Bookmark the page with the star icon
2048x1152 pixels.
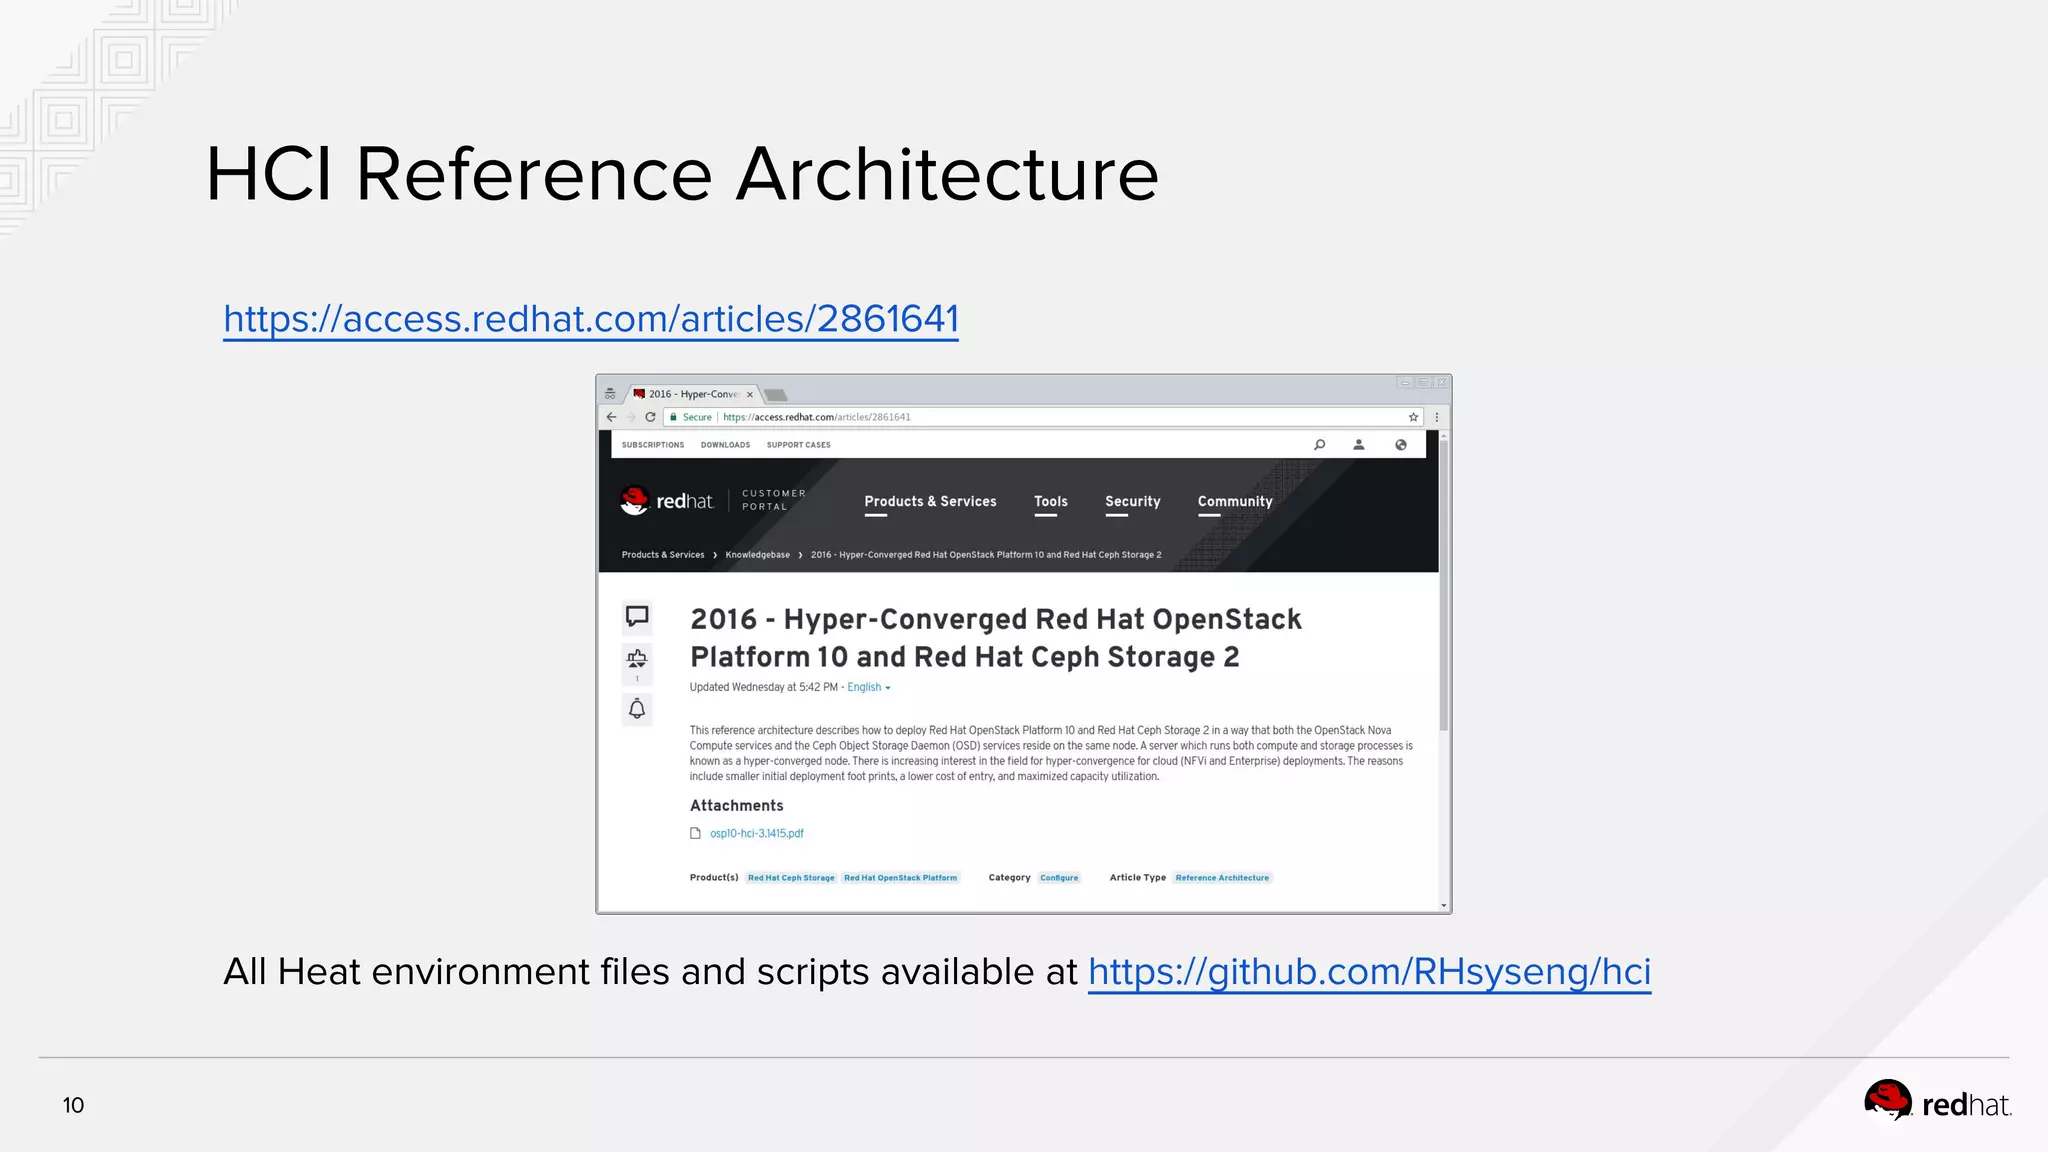1413,417
